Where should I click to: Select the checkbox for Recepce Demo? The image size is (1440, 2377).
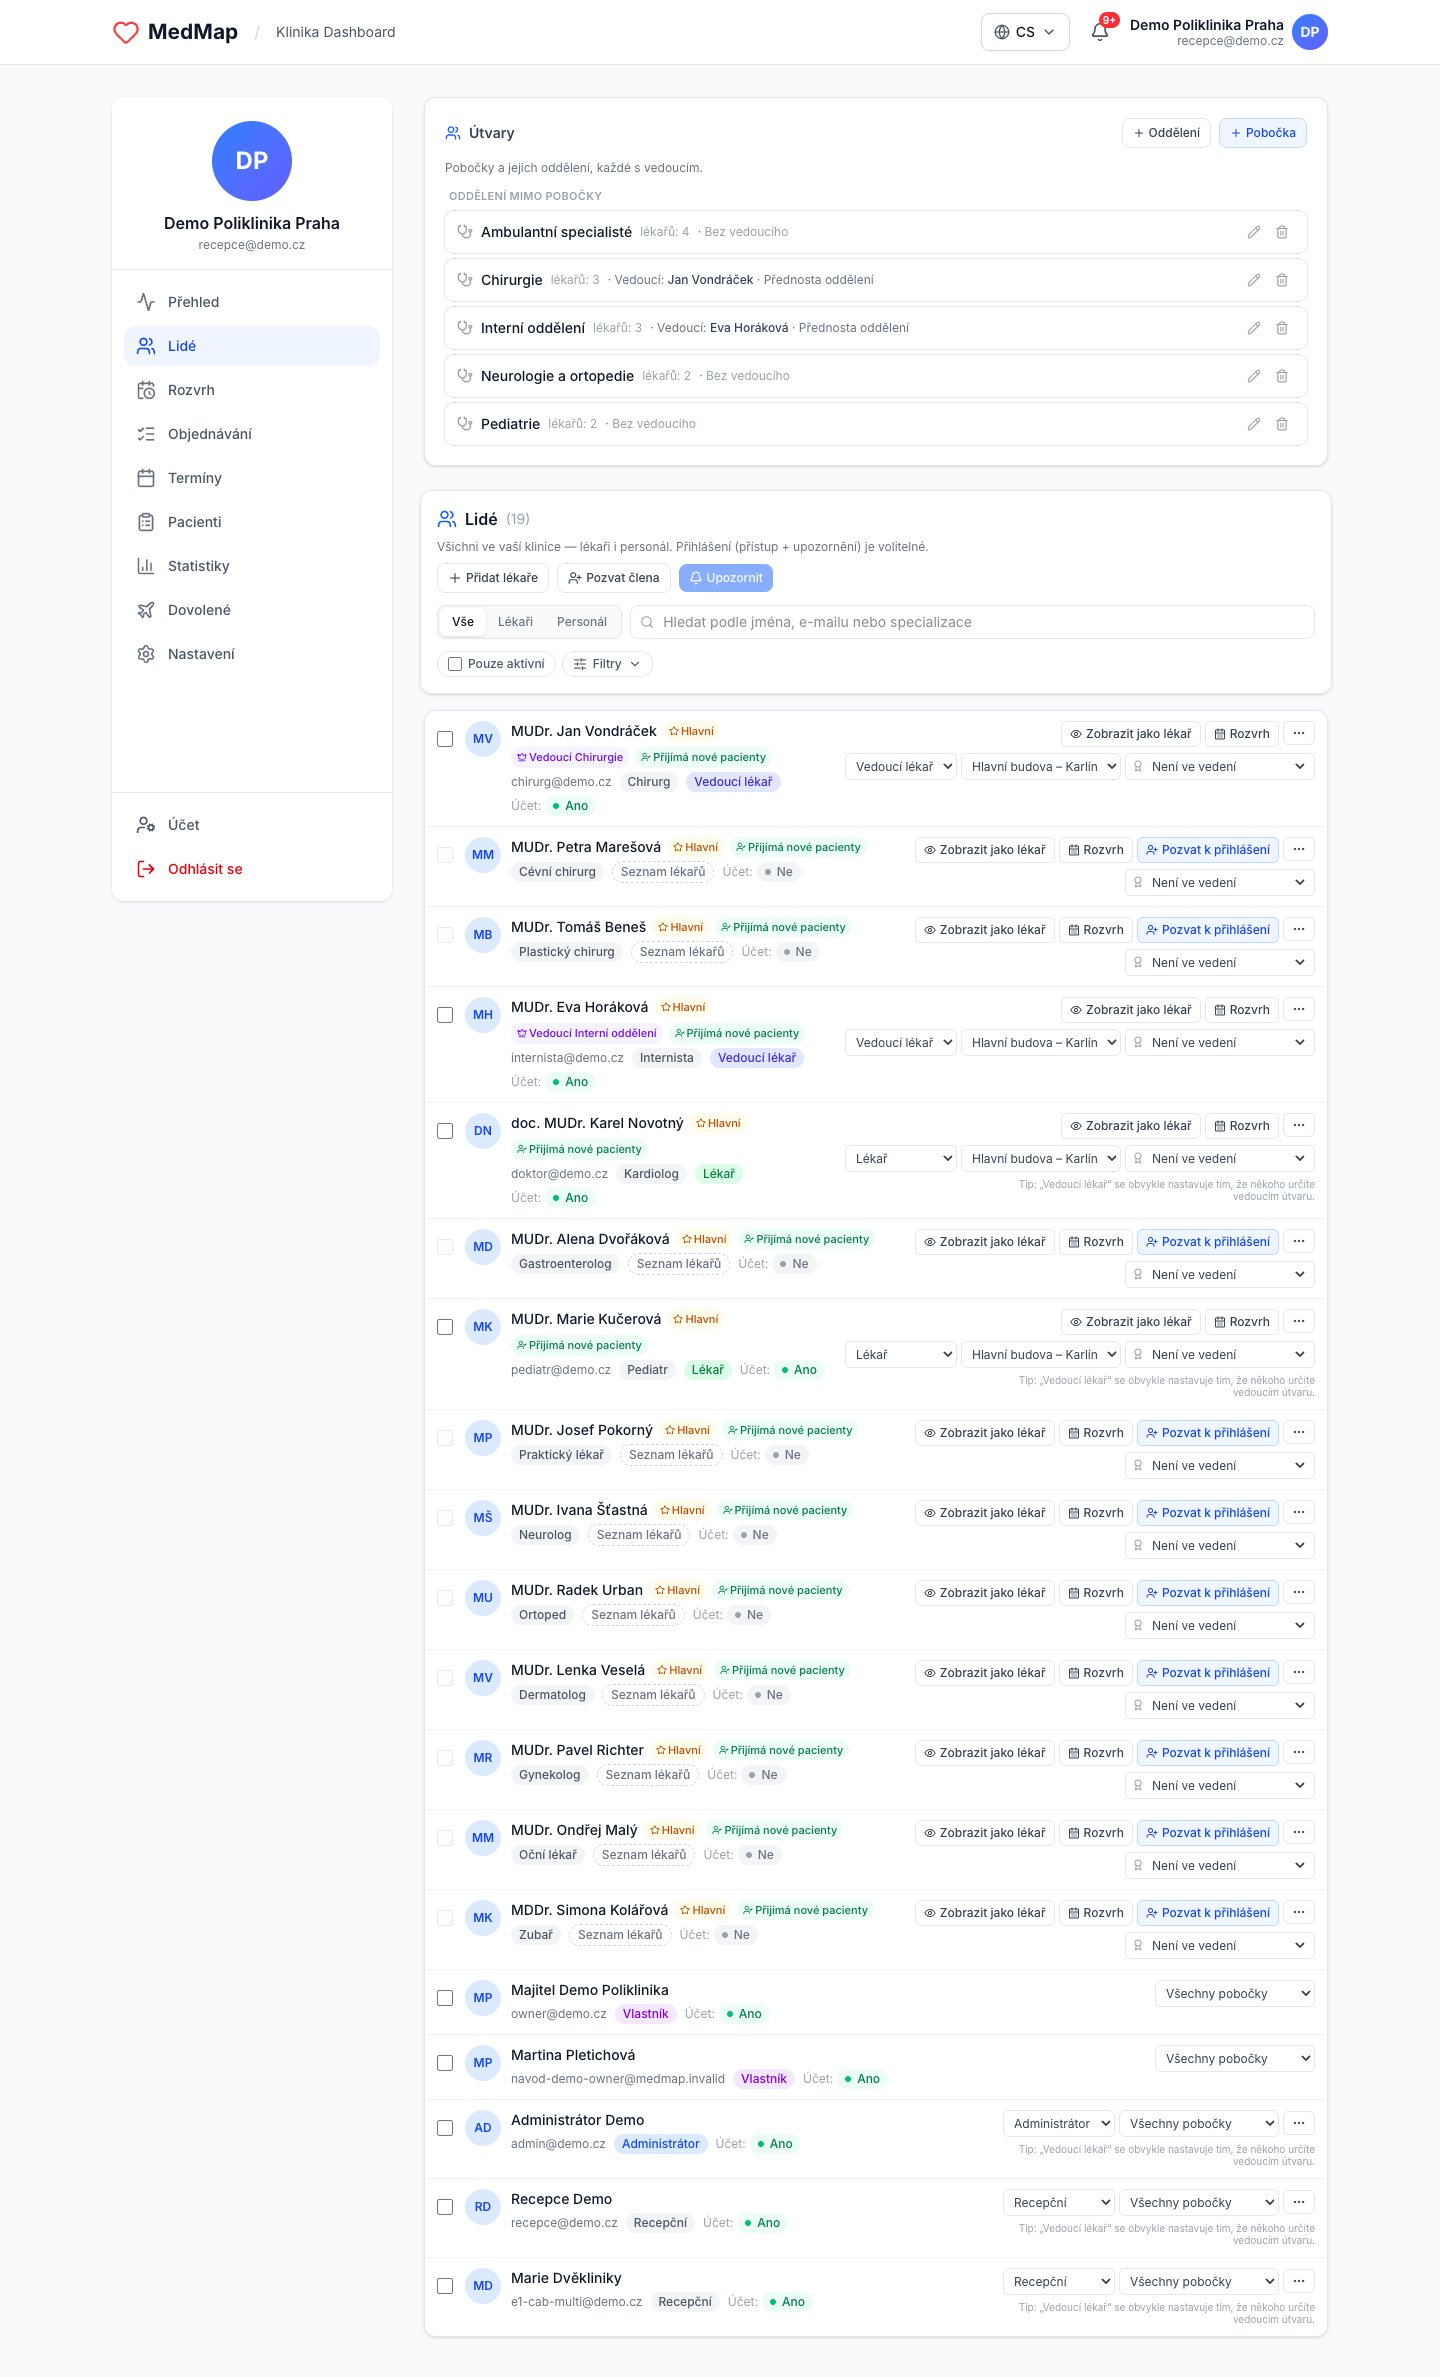click(445, 2207)
